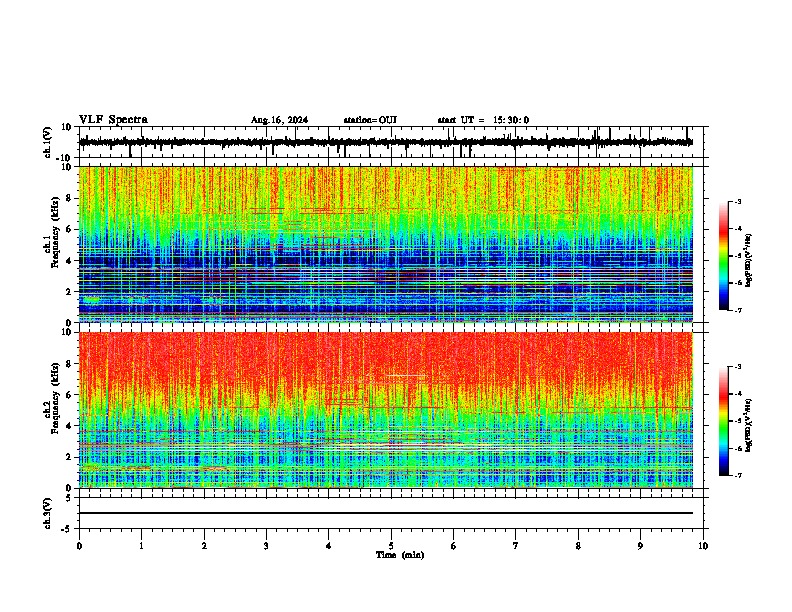Screen dimensions: 792x612
Task: Click the time axis tick label '8'
Action: click(578, 546)
